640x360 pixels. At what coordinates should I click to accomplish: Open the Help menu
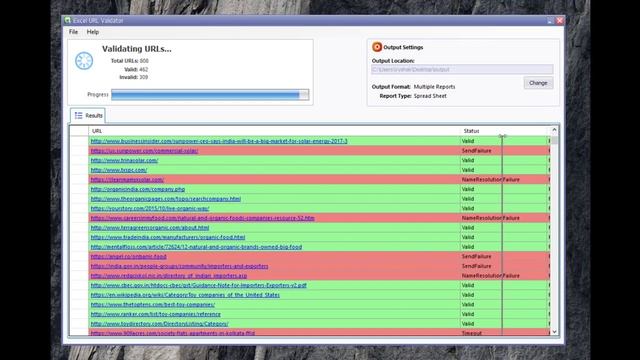point(93,32)
